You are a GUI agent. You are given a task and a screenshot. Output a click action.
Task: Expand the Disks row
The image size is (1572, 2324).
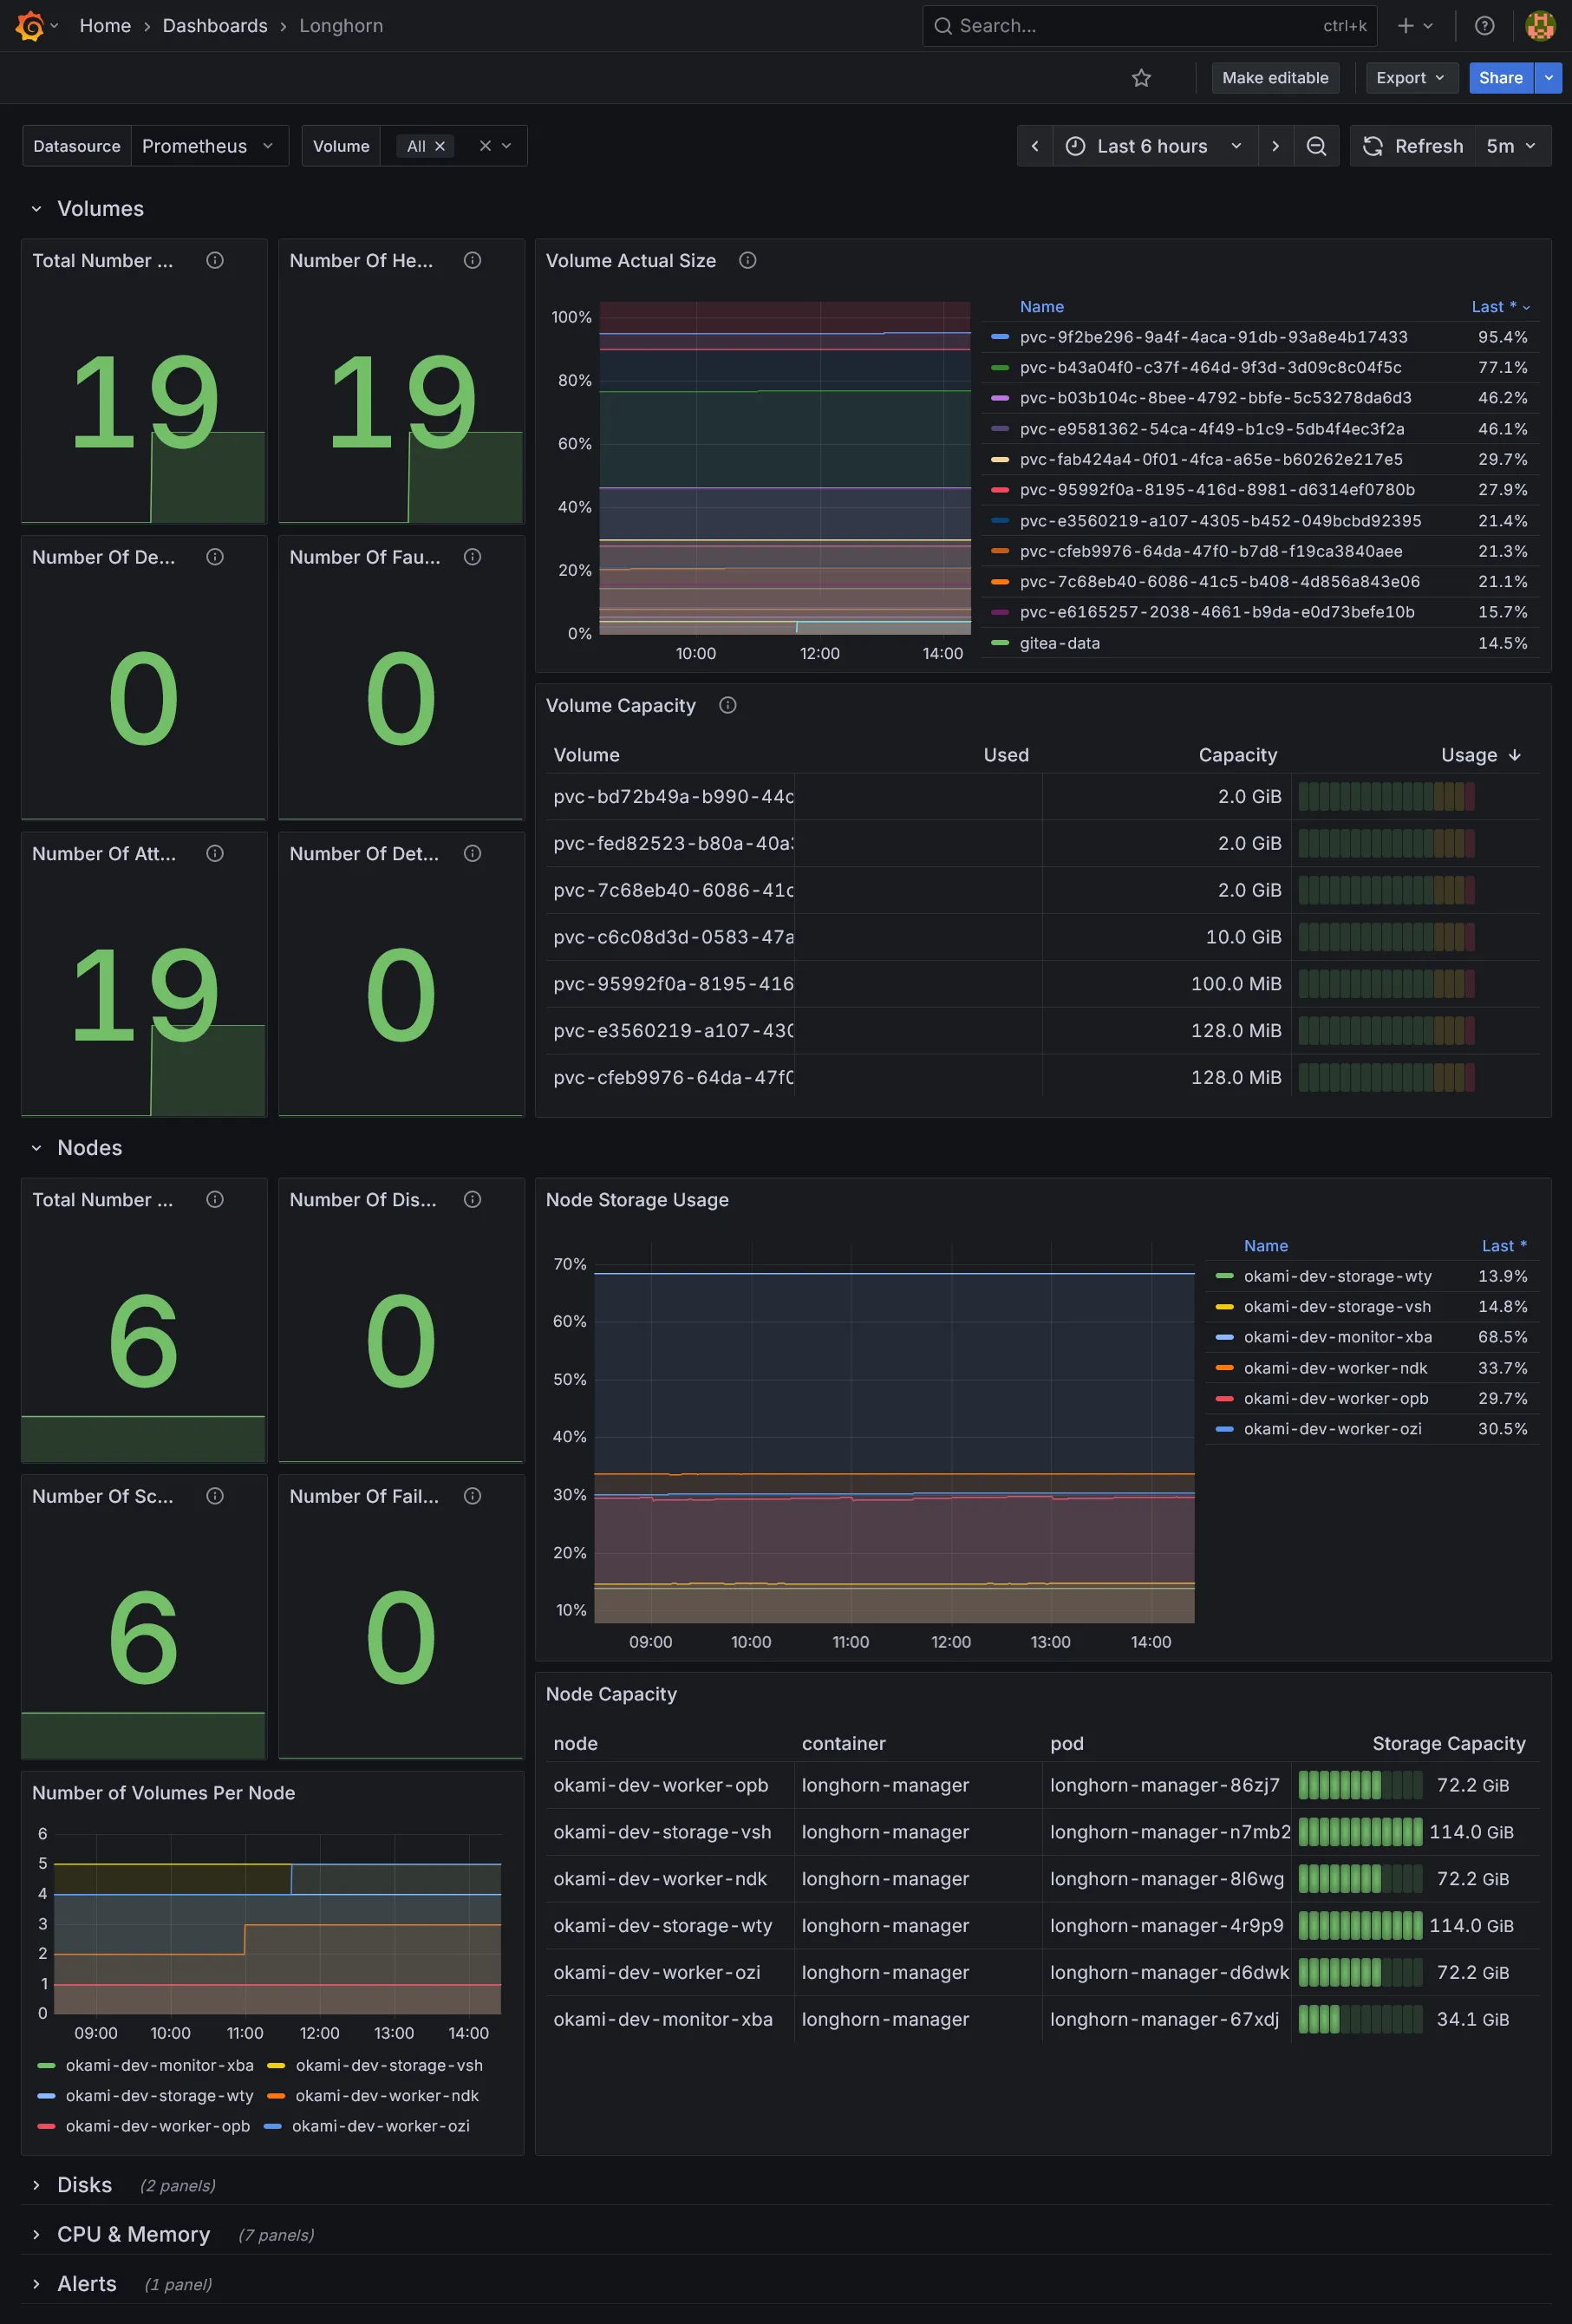(x=84, y=2185)
